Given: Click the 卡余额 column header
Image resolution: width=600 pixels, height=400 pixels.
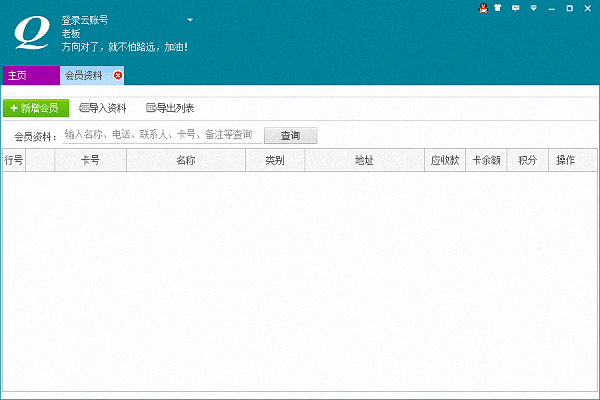Looking at the screenshot, I should 486,161.
